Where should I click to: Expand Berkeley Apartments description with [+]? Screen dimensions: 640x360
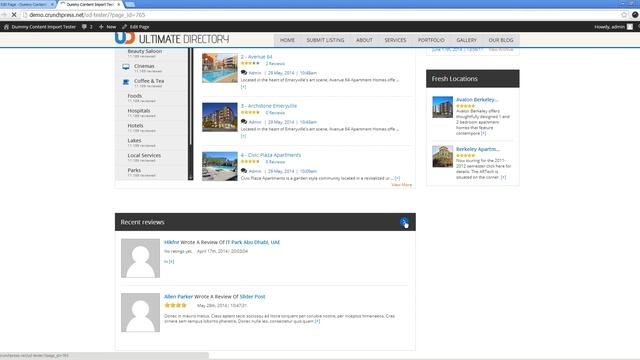(x=503, y=177)
